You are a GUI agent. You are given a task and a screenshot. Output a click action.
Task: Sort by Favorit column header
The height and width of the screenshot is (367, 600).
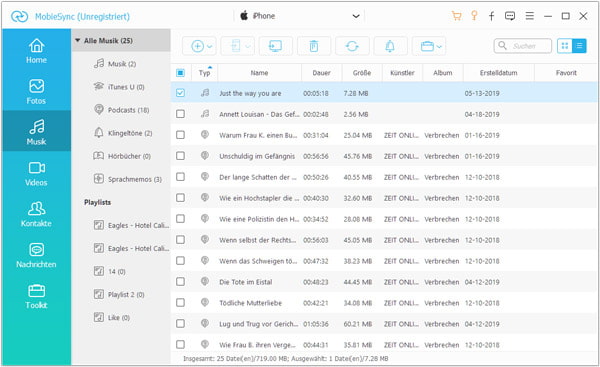566,73
